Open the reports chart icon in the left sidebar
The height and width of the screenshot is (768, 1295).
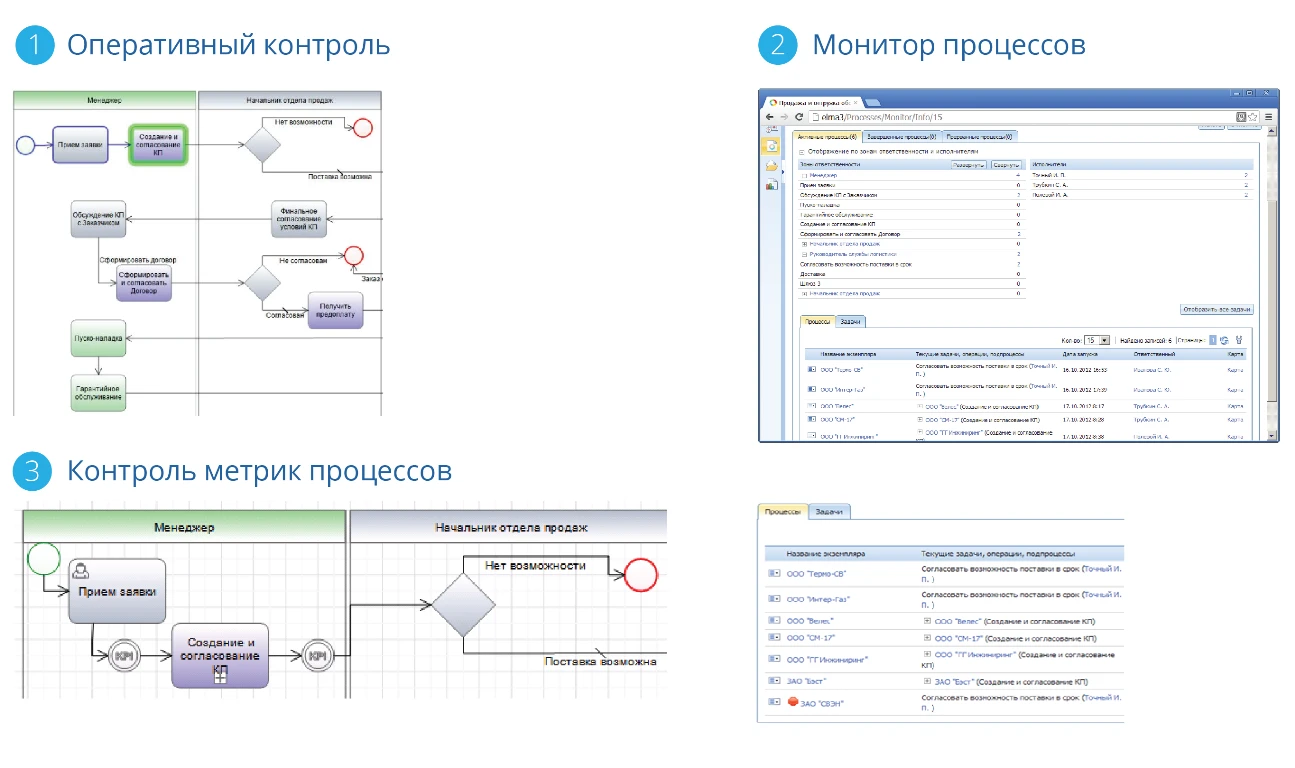770,184
